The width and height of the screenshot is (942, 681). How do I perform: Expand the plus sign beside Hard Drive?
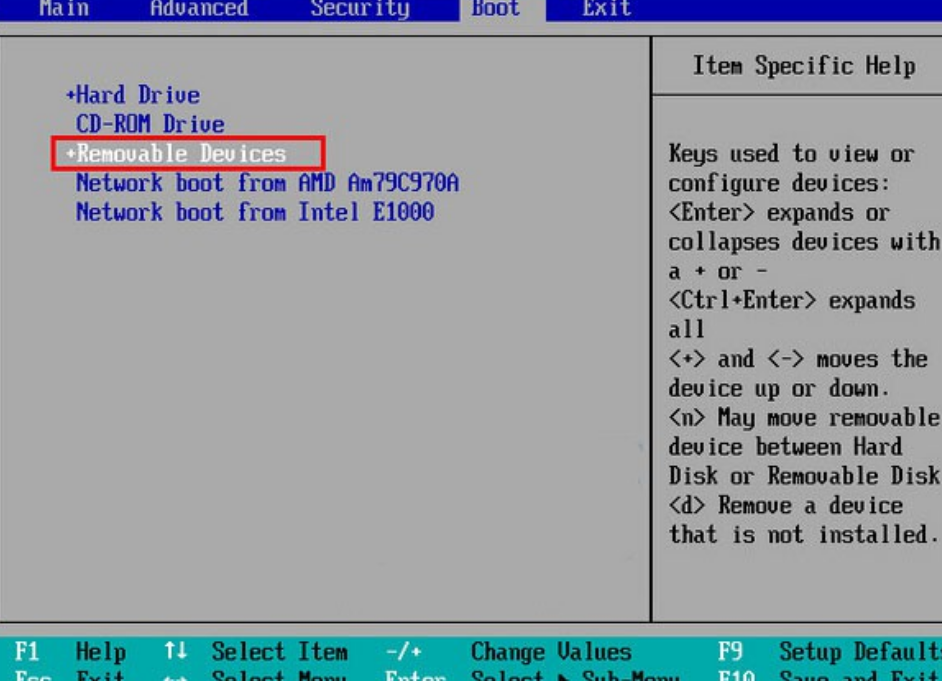pos(71,96)
